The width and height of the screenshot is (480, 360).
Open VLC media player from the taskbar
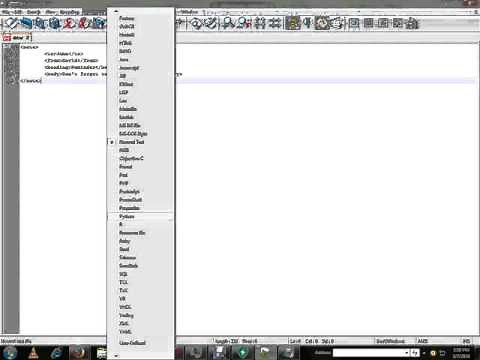point(34,353)
